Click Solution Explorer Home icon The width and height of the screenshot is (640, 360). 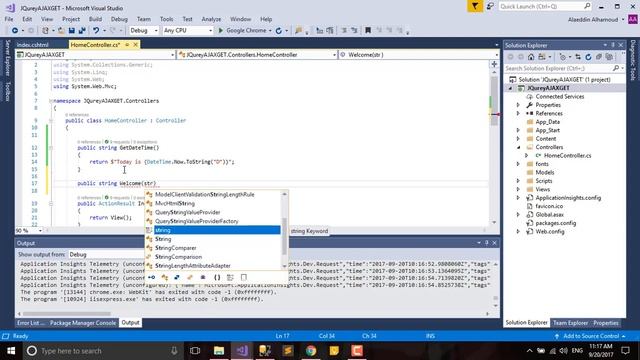tap(531, 57)
